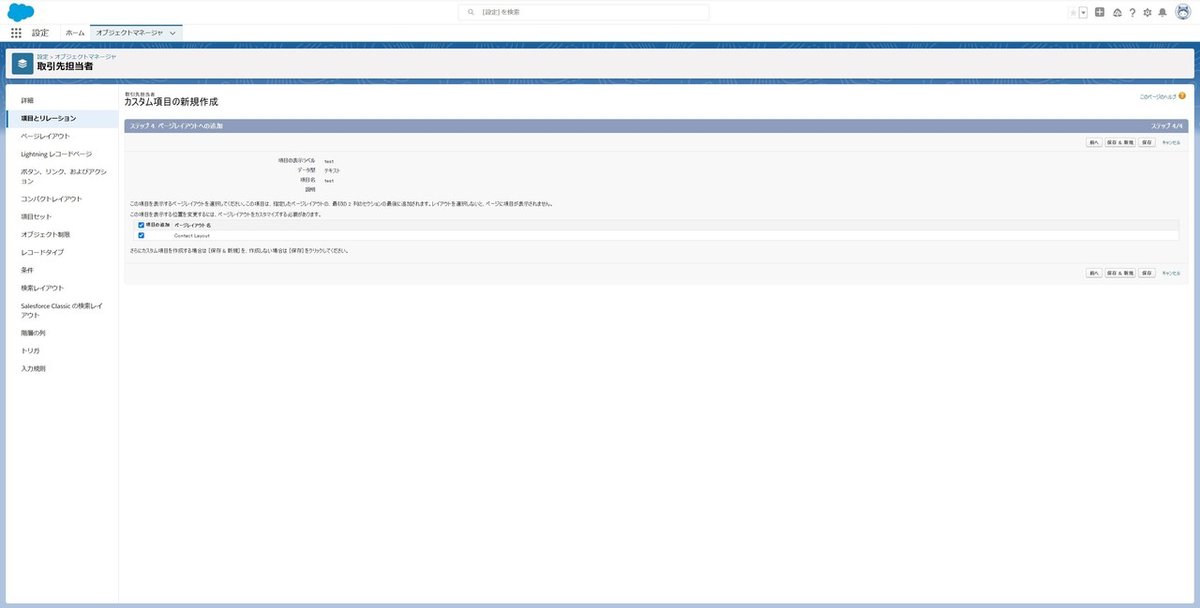Focus the [設定] を検索 search field
Screen dimensions: 1200x608
(x=583, y=12)
